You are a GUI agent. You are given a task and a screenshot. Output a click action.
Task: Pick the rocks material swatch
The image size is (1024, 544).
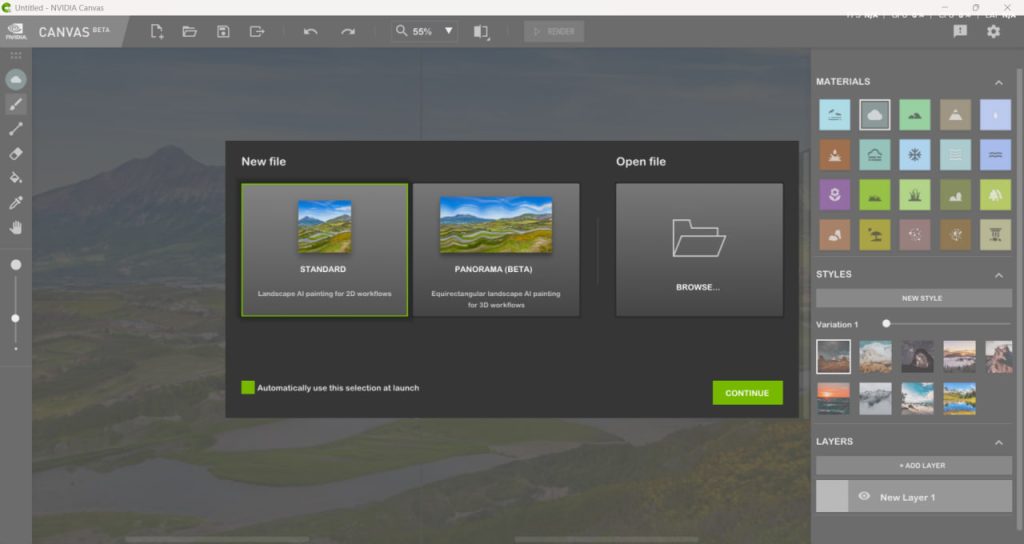(x=835, y=234)
